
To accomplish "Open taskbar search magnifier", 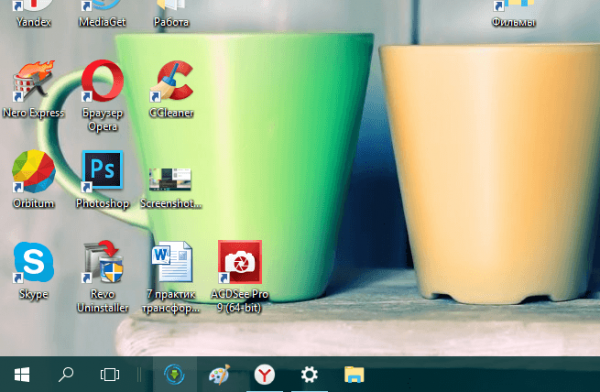I will (66, 375).
